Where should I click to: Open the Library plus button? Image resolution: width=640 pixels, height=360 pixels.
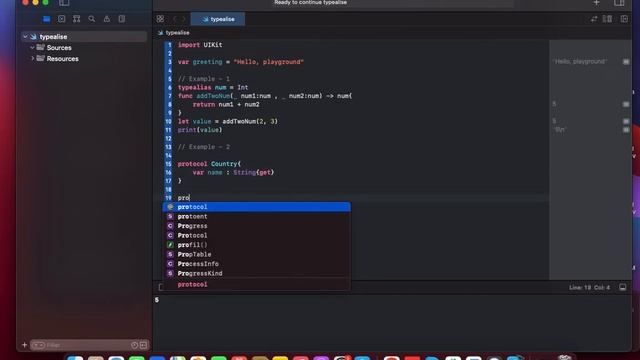tap(596, 3)
